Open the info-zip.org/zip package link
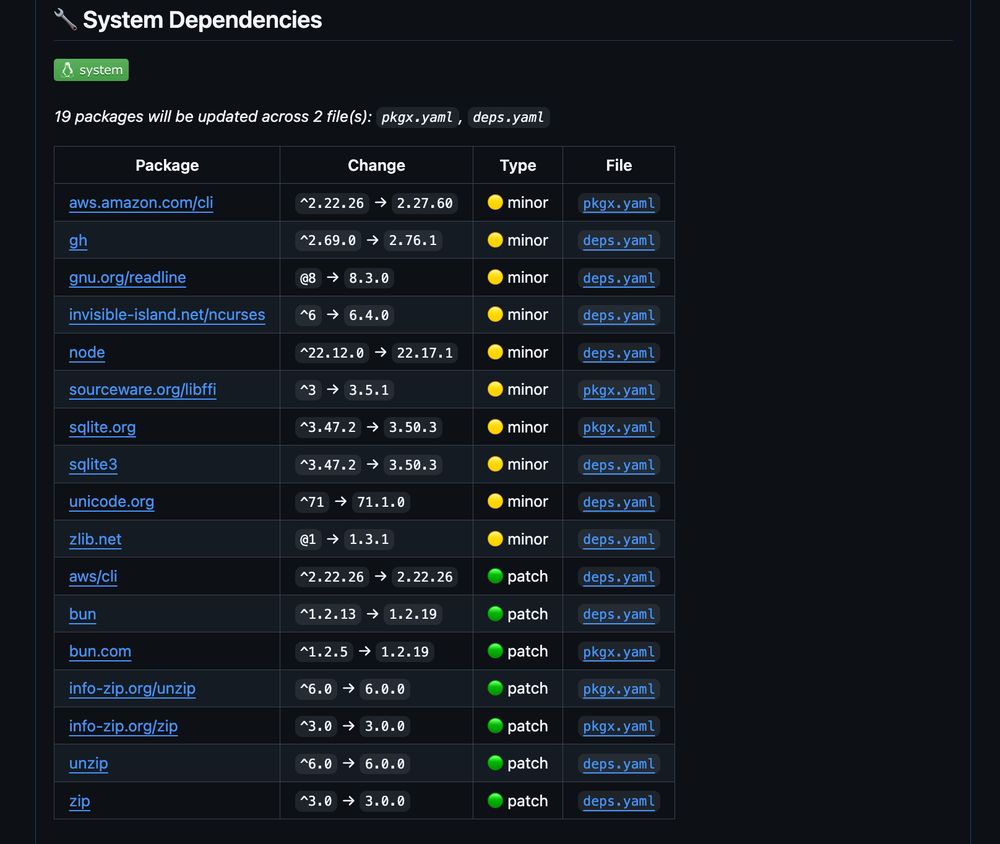This screenshot has height=844, width=1000. pos(123,726)
